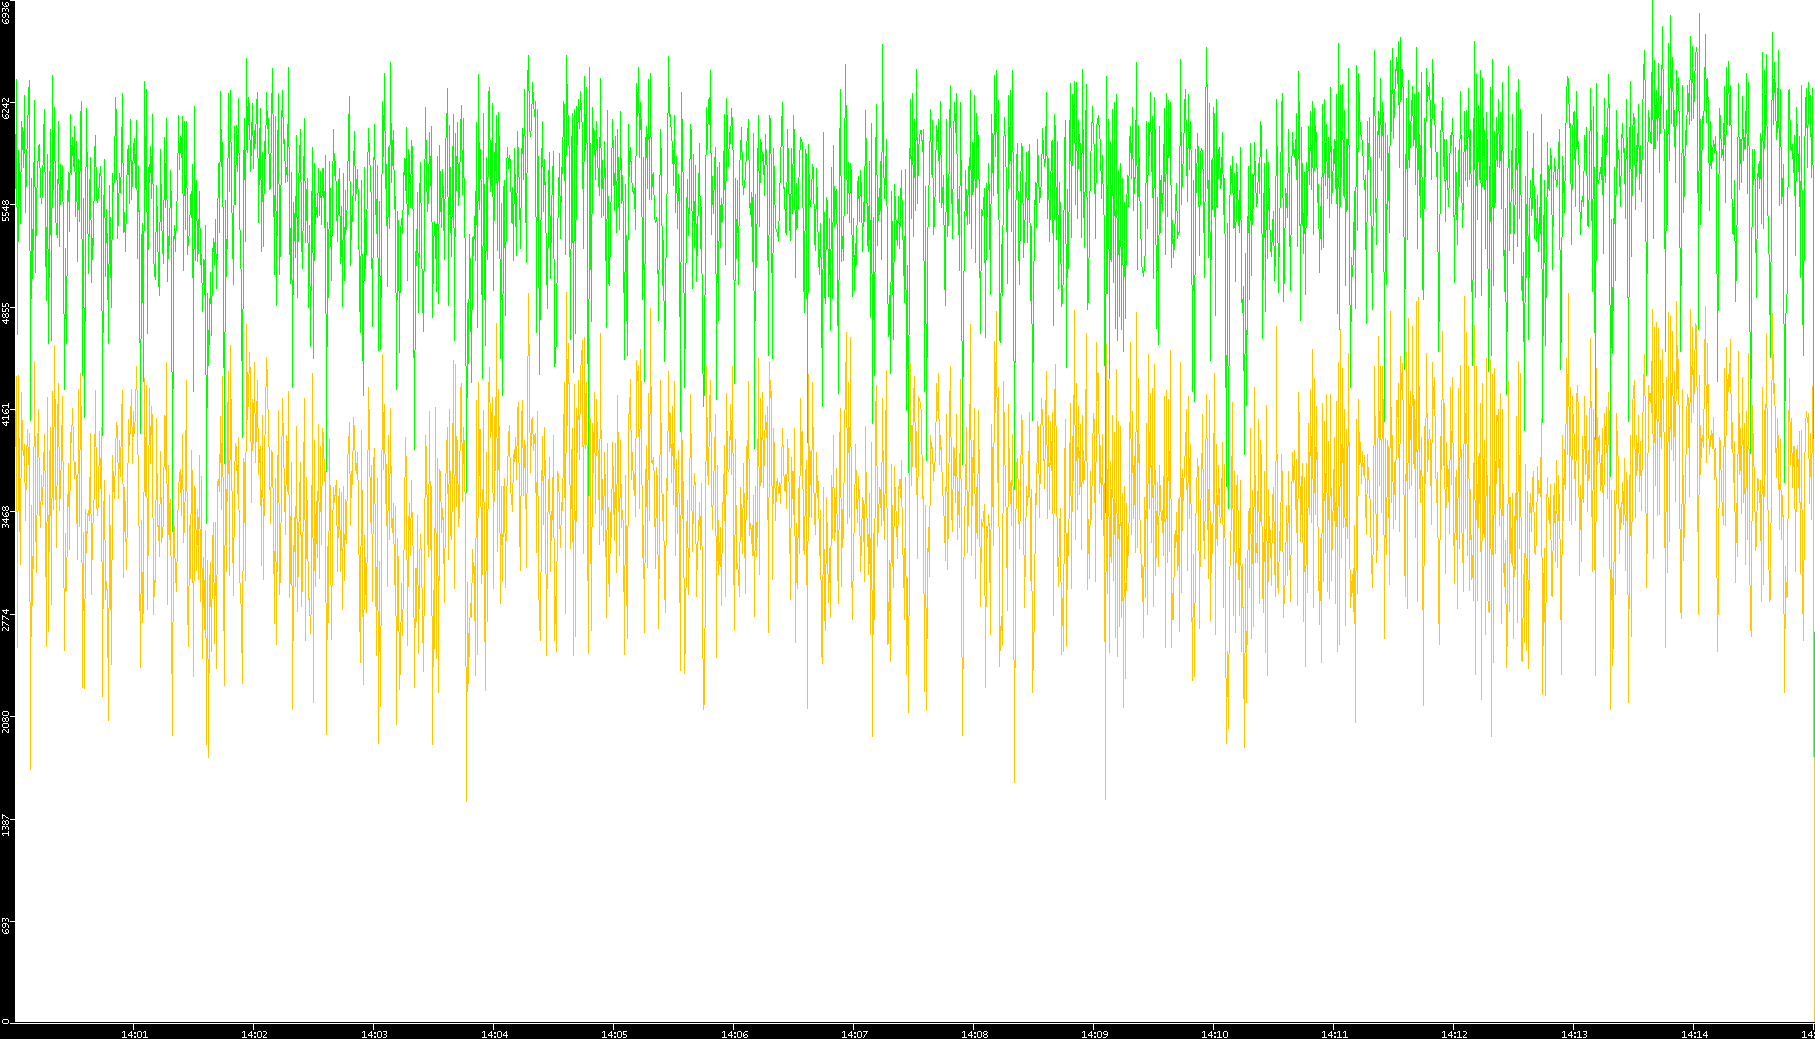
Task: Click the 4855 vertical axis label
Action: click(6, 313)
